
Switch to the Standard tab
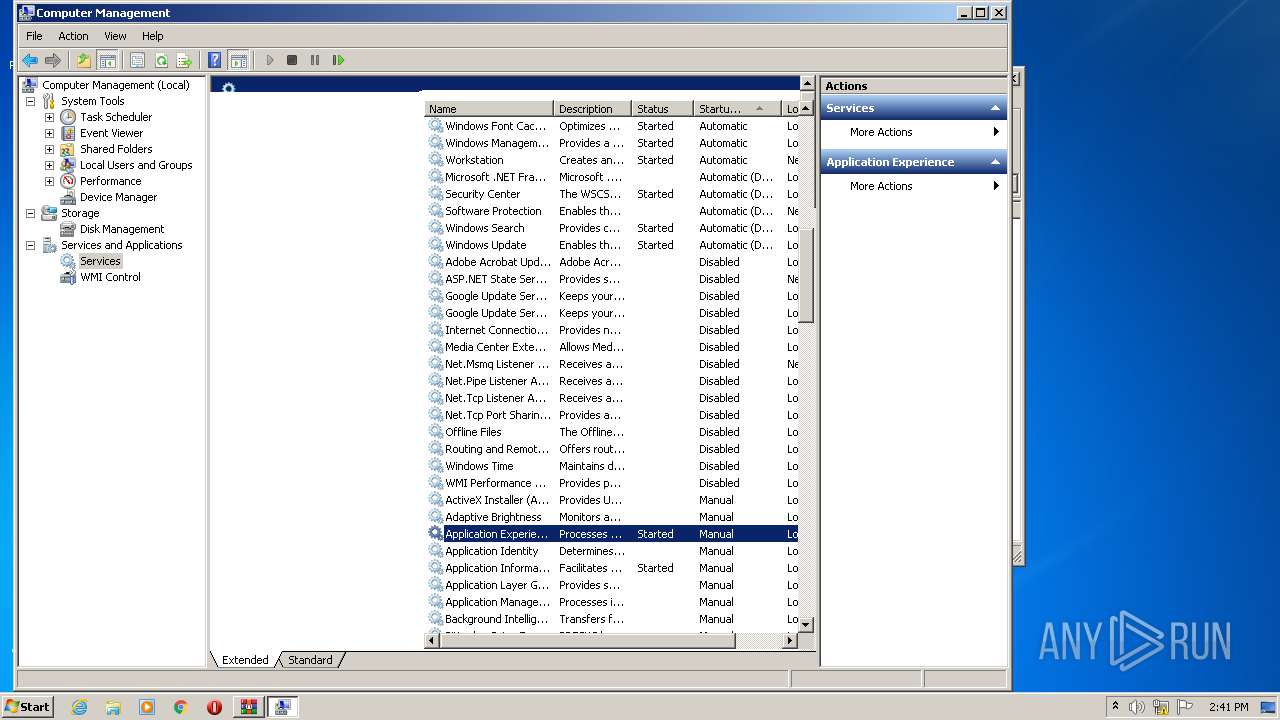[x=310, y=660]
